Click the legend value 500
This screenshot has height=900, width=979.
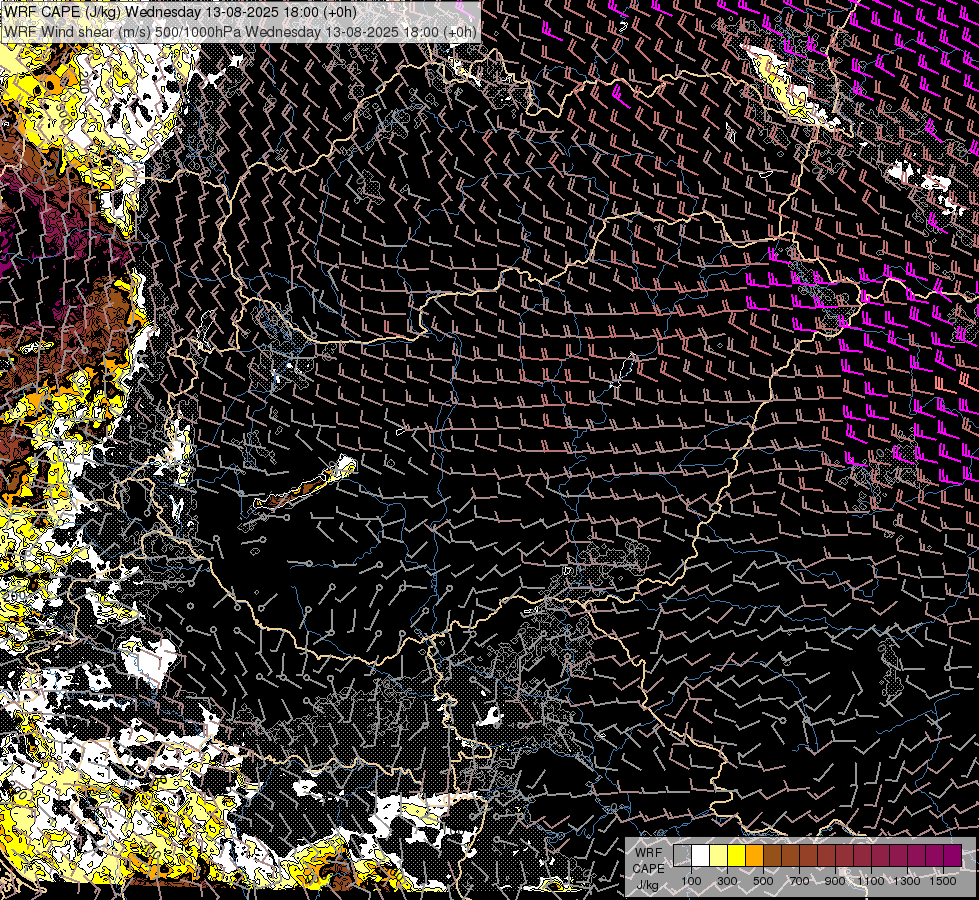tap(763, 881)
